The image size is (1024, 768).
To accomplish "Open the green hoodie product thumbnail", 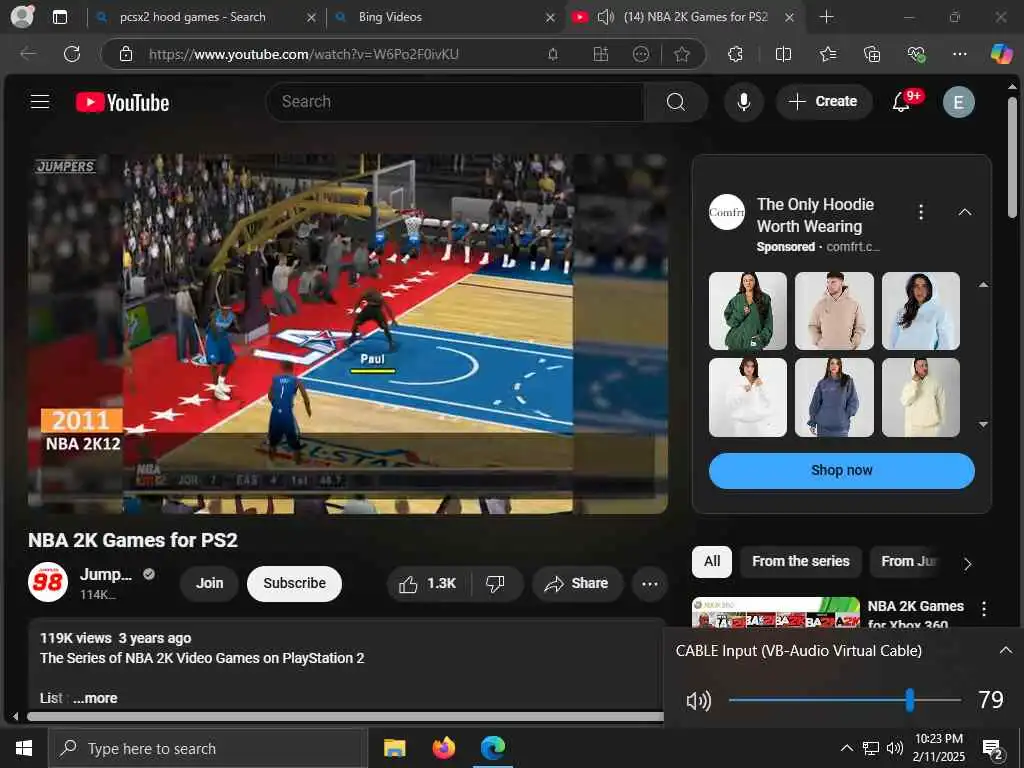I will (x=748, y=311).
